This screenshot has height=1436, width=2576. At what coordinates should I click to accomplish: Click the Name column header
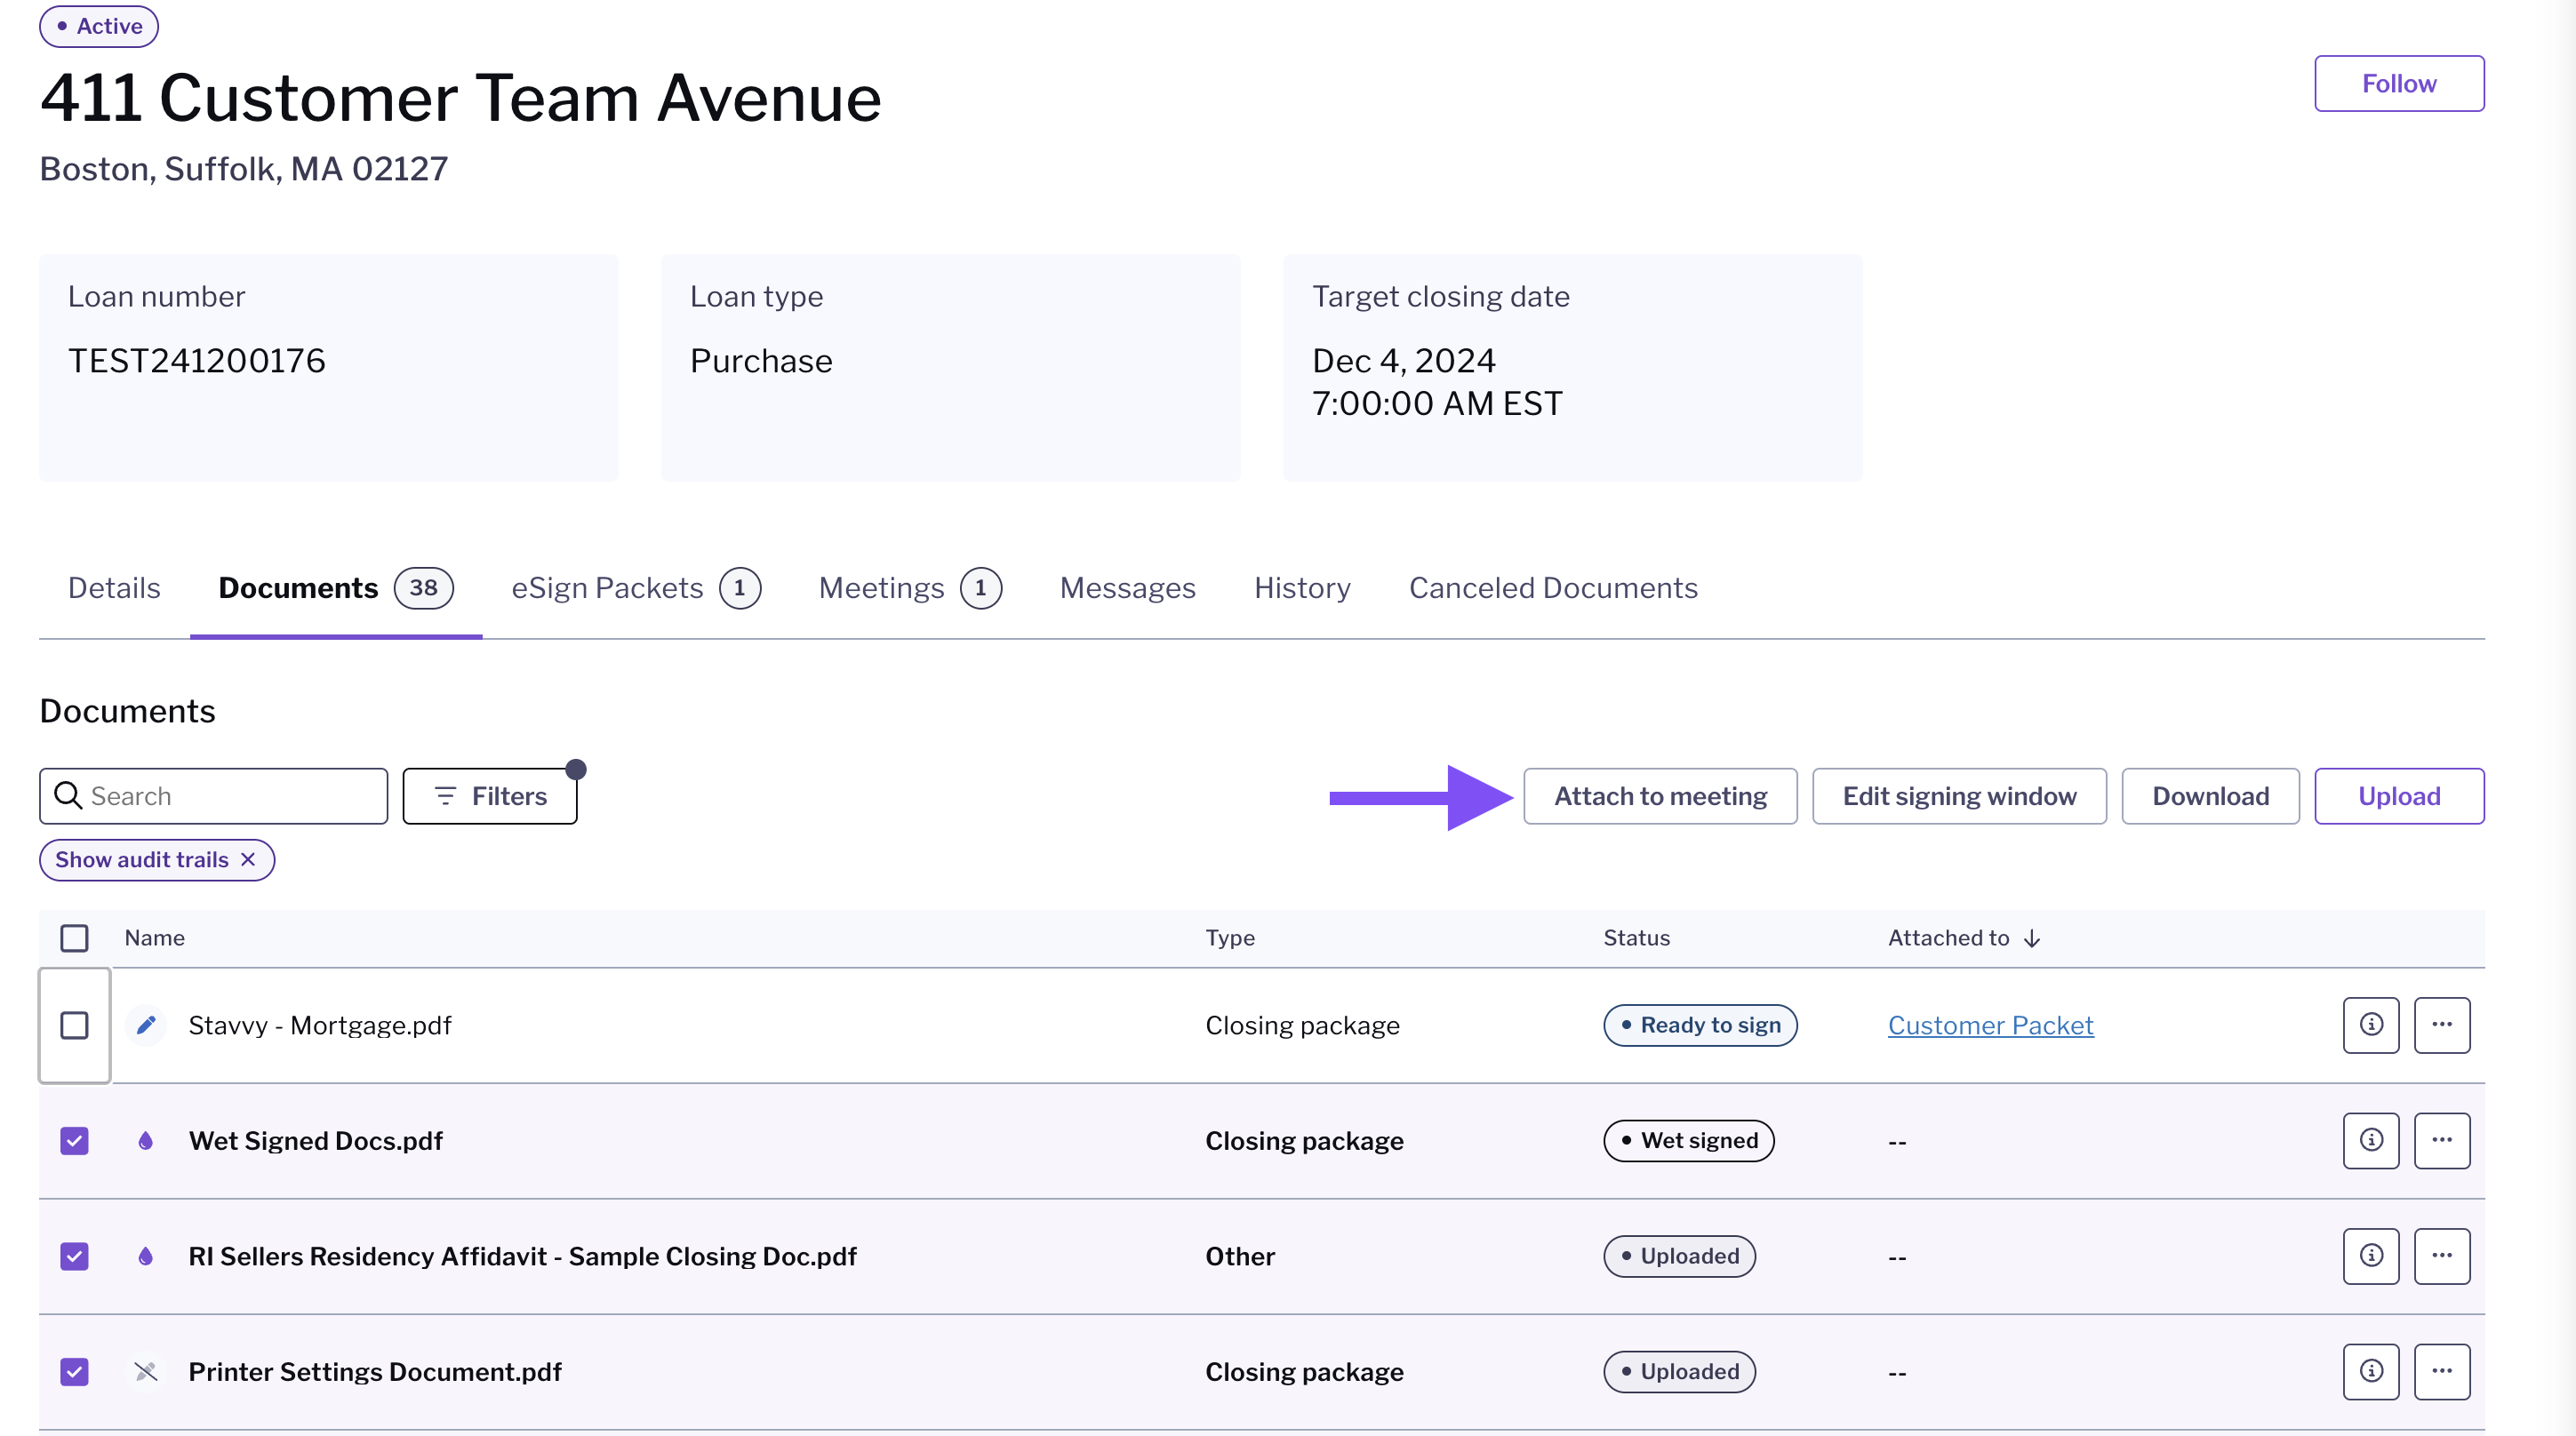tap(154, 938)
